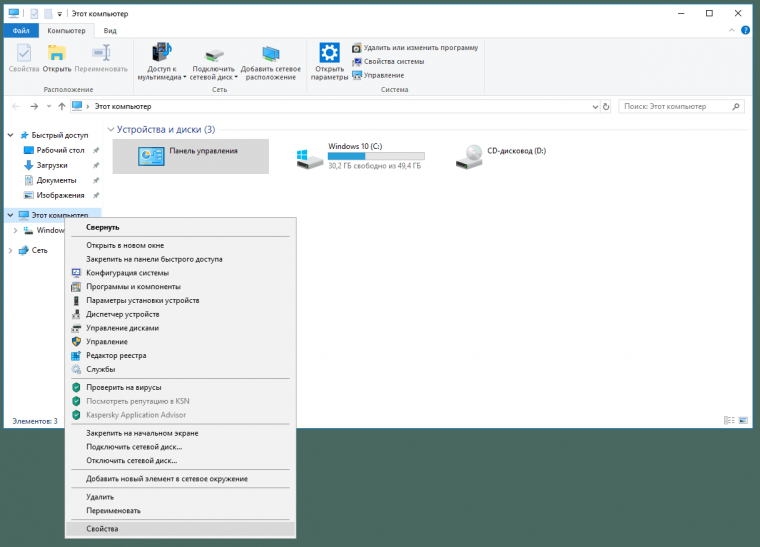The image size is (760, 547).
Task: Open Disk Management from context menu
Action: pos(122,328)
